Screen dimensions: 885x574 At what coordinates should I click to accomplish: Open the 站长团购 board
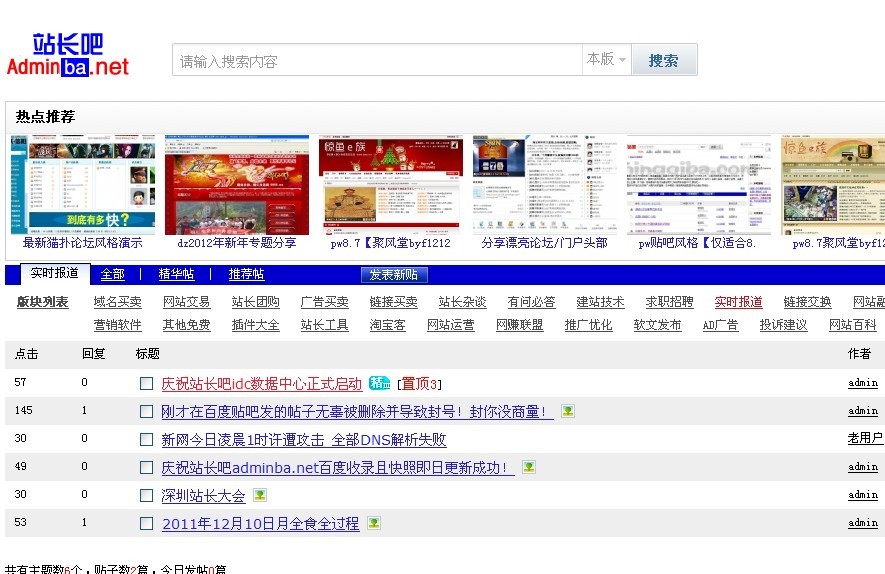tap(256, 302)
